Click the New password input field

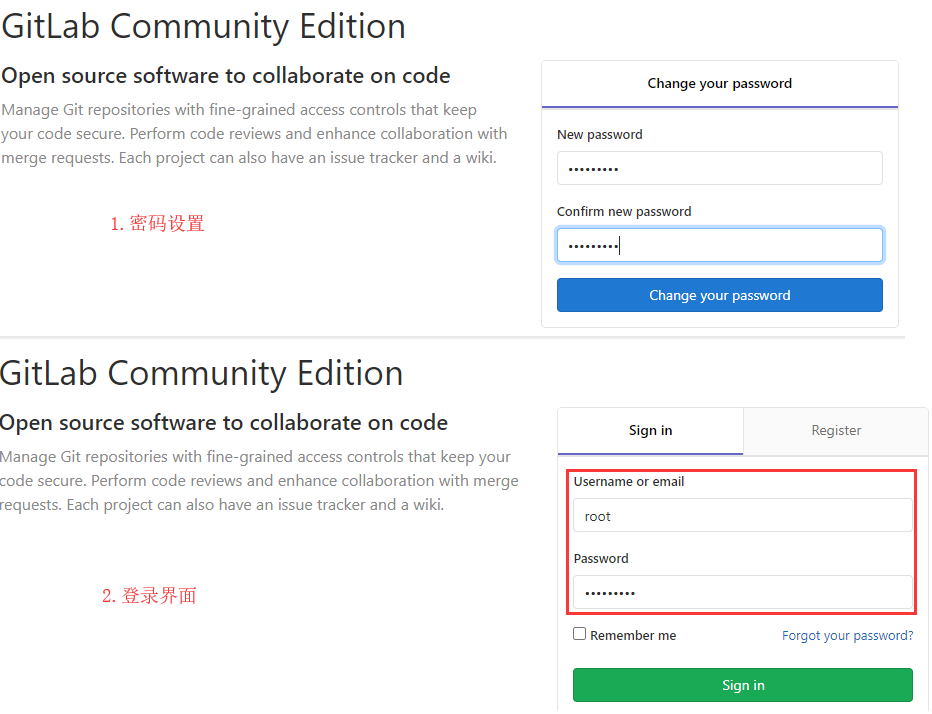(x=719, y=168)
